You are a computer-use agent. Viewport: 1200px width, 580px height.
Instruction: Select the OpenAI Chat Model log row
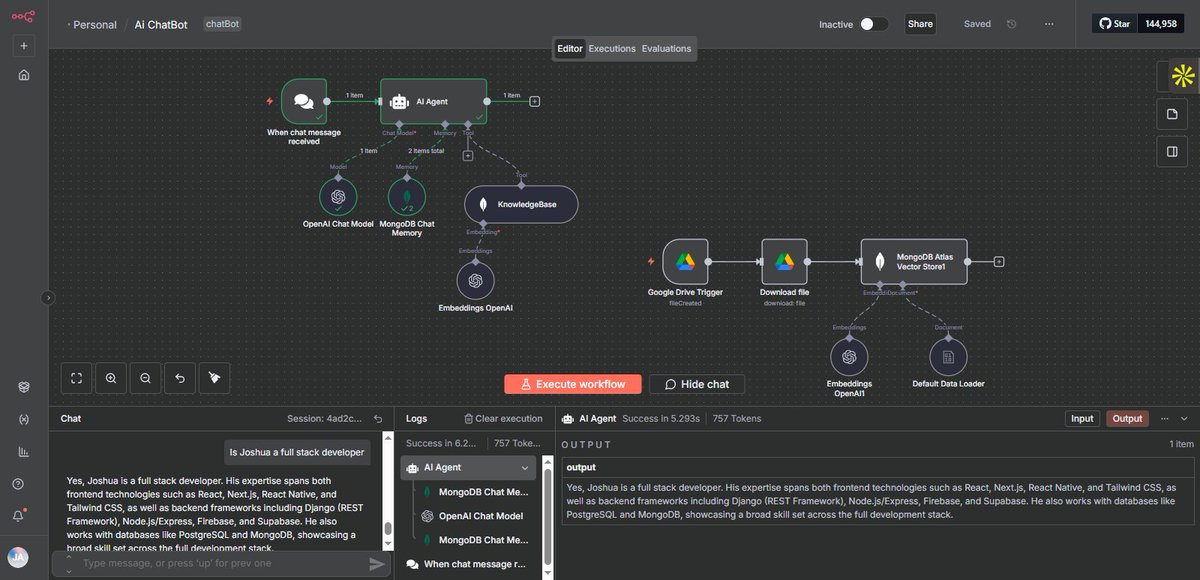pos(475,516)
